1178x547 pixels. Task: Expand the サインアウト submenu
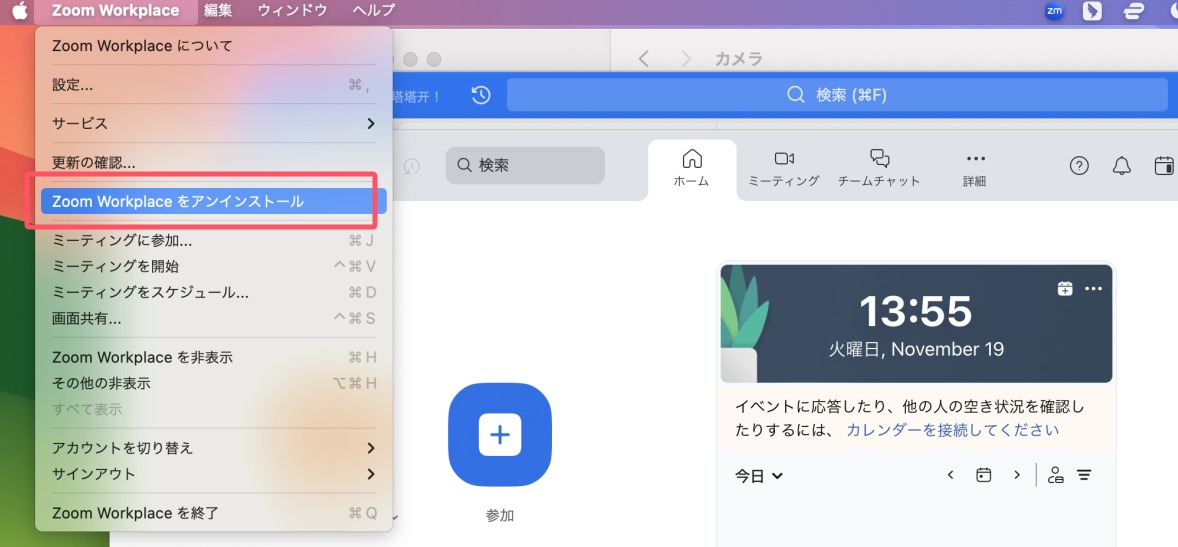(213, 474)
